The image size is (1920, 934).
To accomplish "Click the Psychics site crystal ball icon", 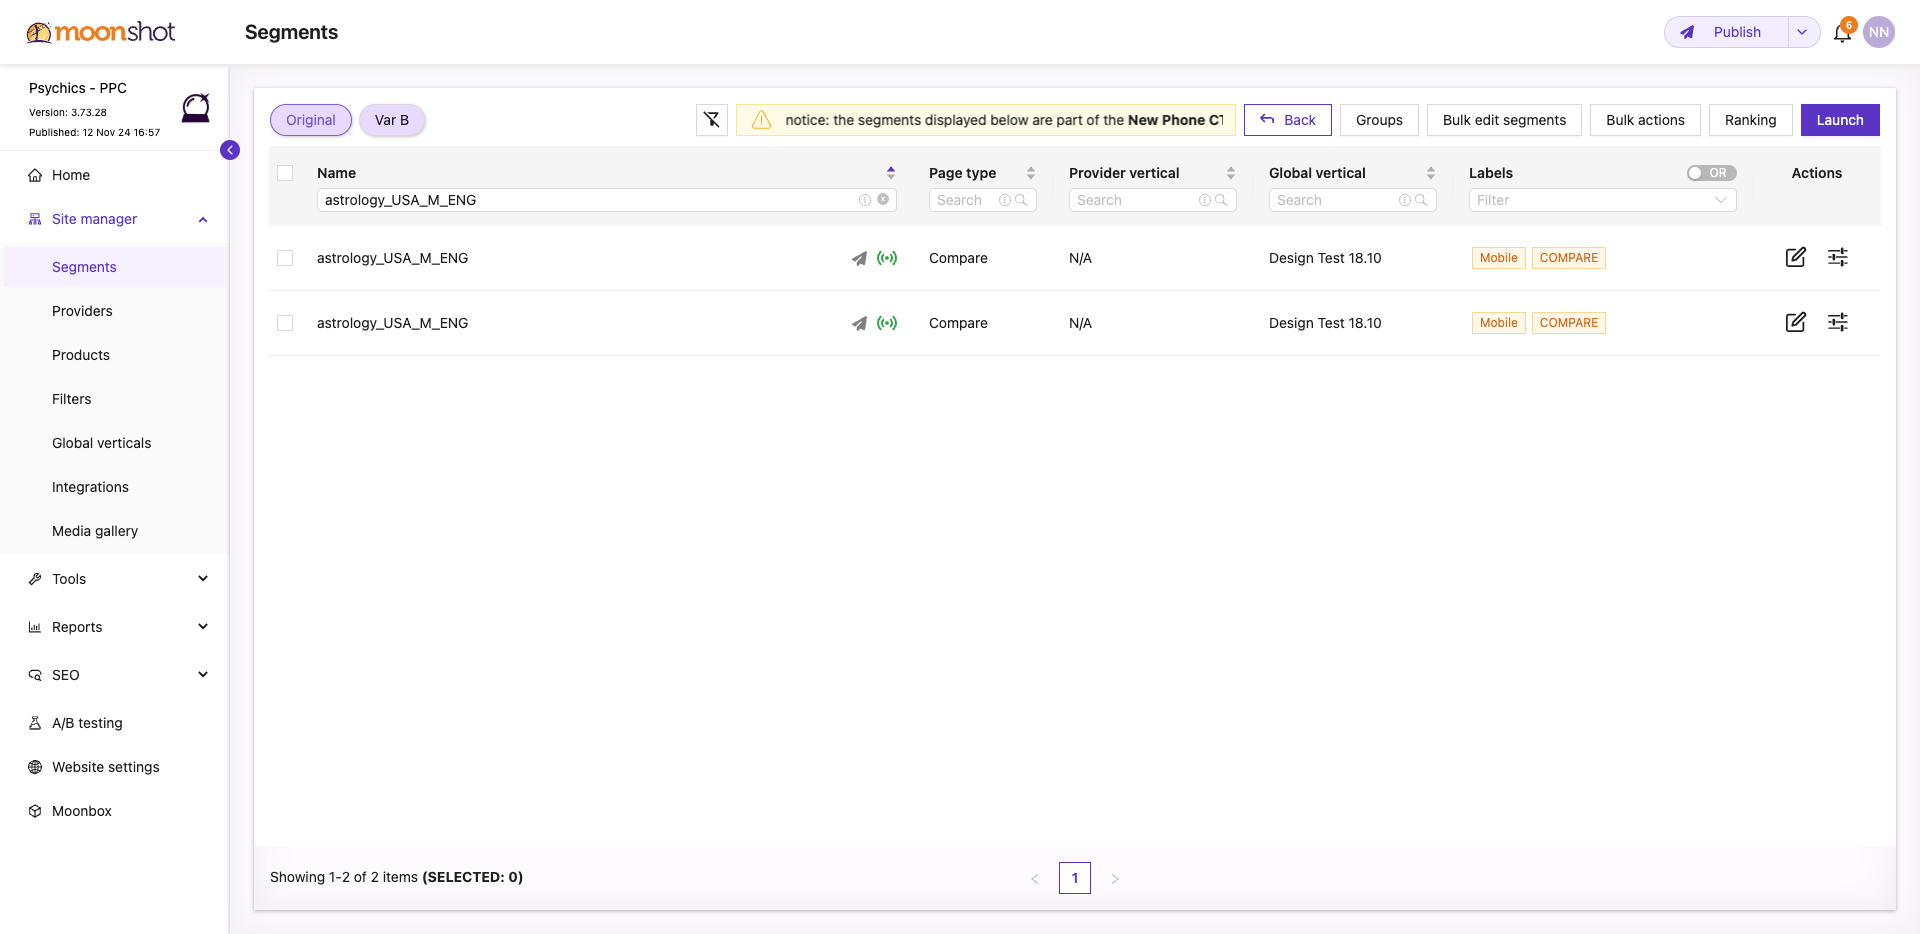I will tap(196, 108).
